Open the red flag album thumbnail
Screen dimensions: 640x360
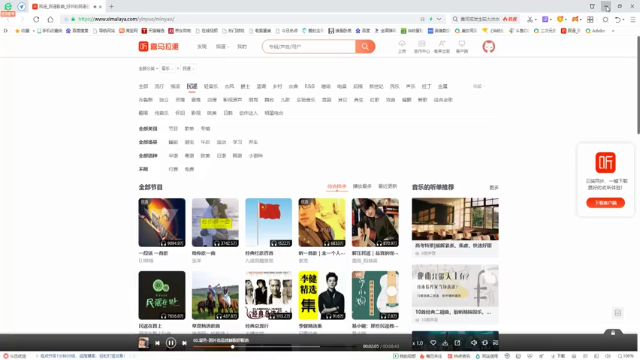point(269,222)
